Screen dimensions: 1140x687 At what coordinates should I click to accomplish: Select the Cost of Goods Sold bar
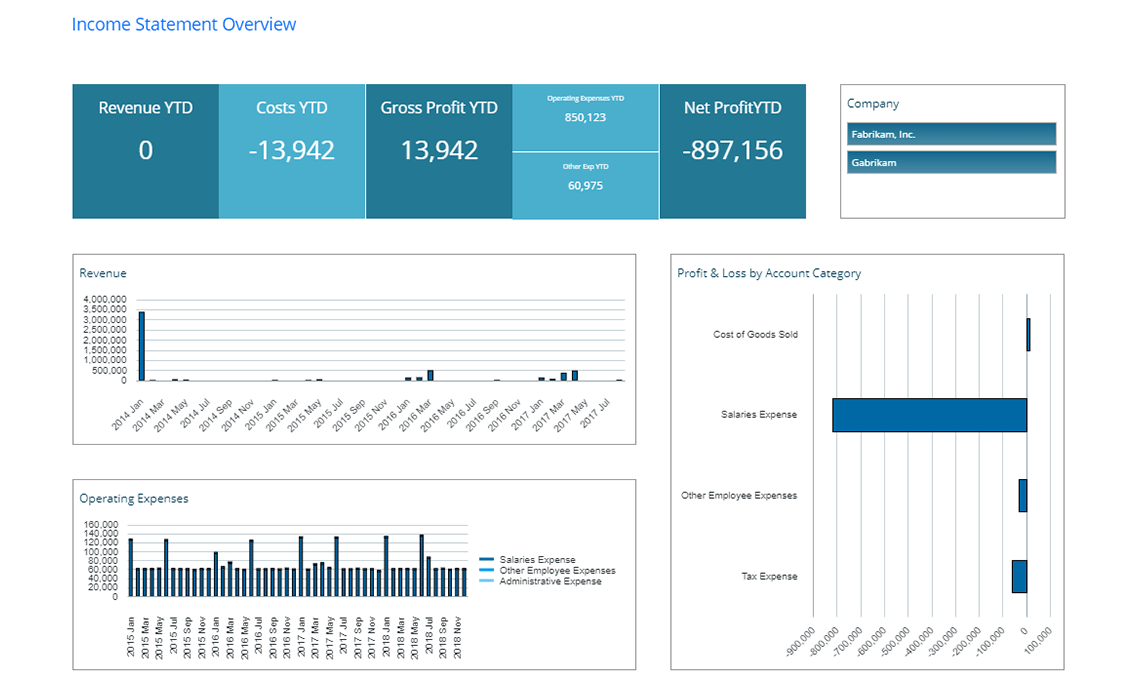pos(1028,334)
